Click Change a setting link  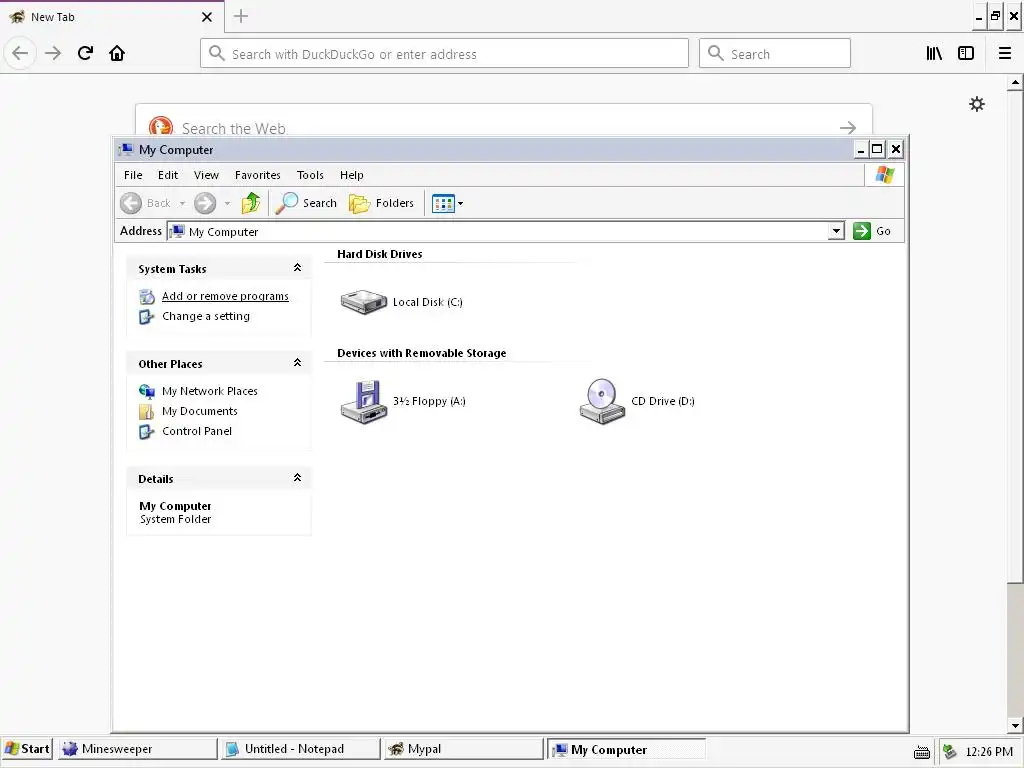(206, 316)
